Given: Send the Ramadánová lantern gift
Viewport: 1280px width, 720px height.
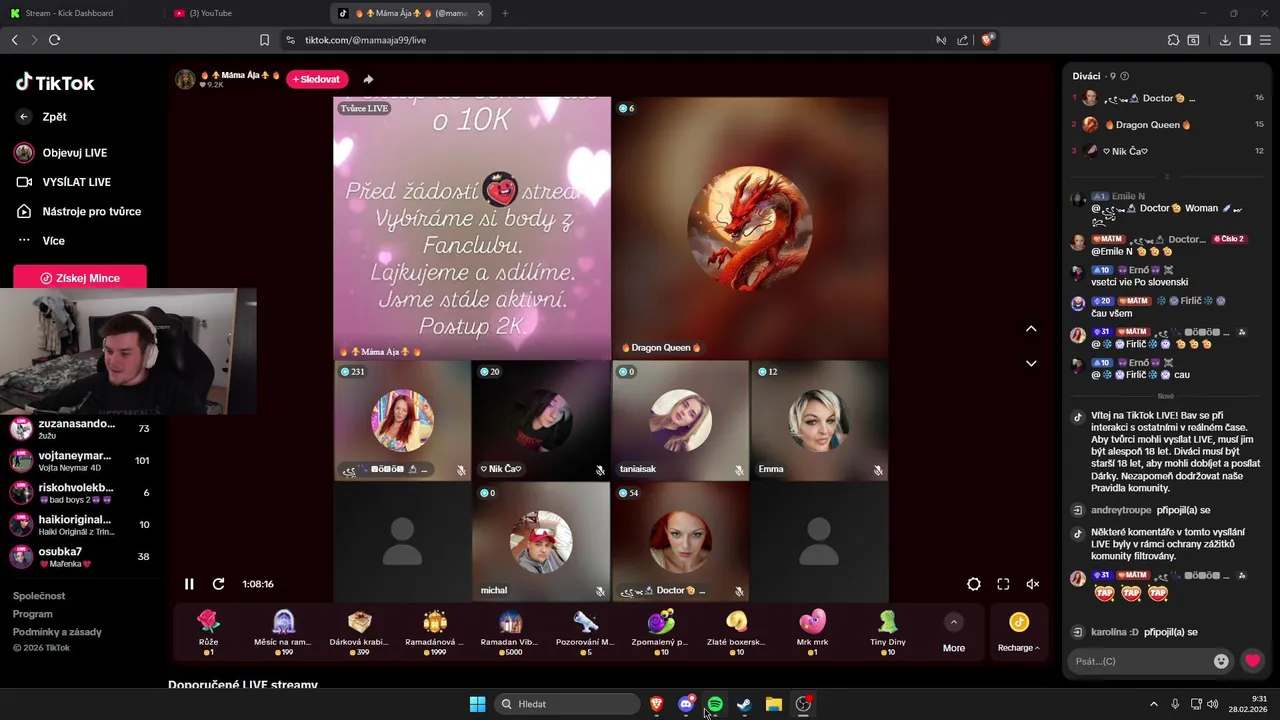Looking at the screenshot, I should tap(435, 632).
